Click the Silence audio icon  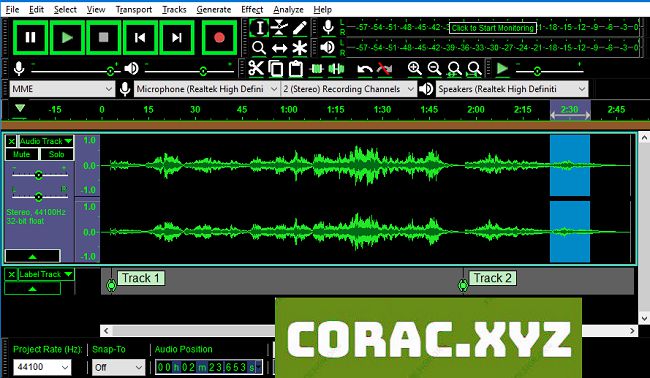pos(336,68)
